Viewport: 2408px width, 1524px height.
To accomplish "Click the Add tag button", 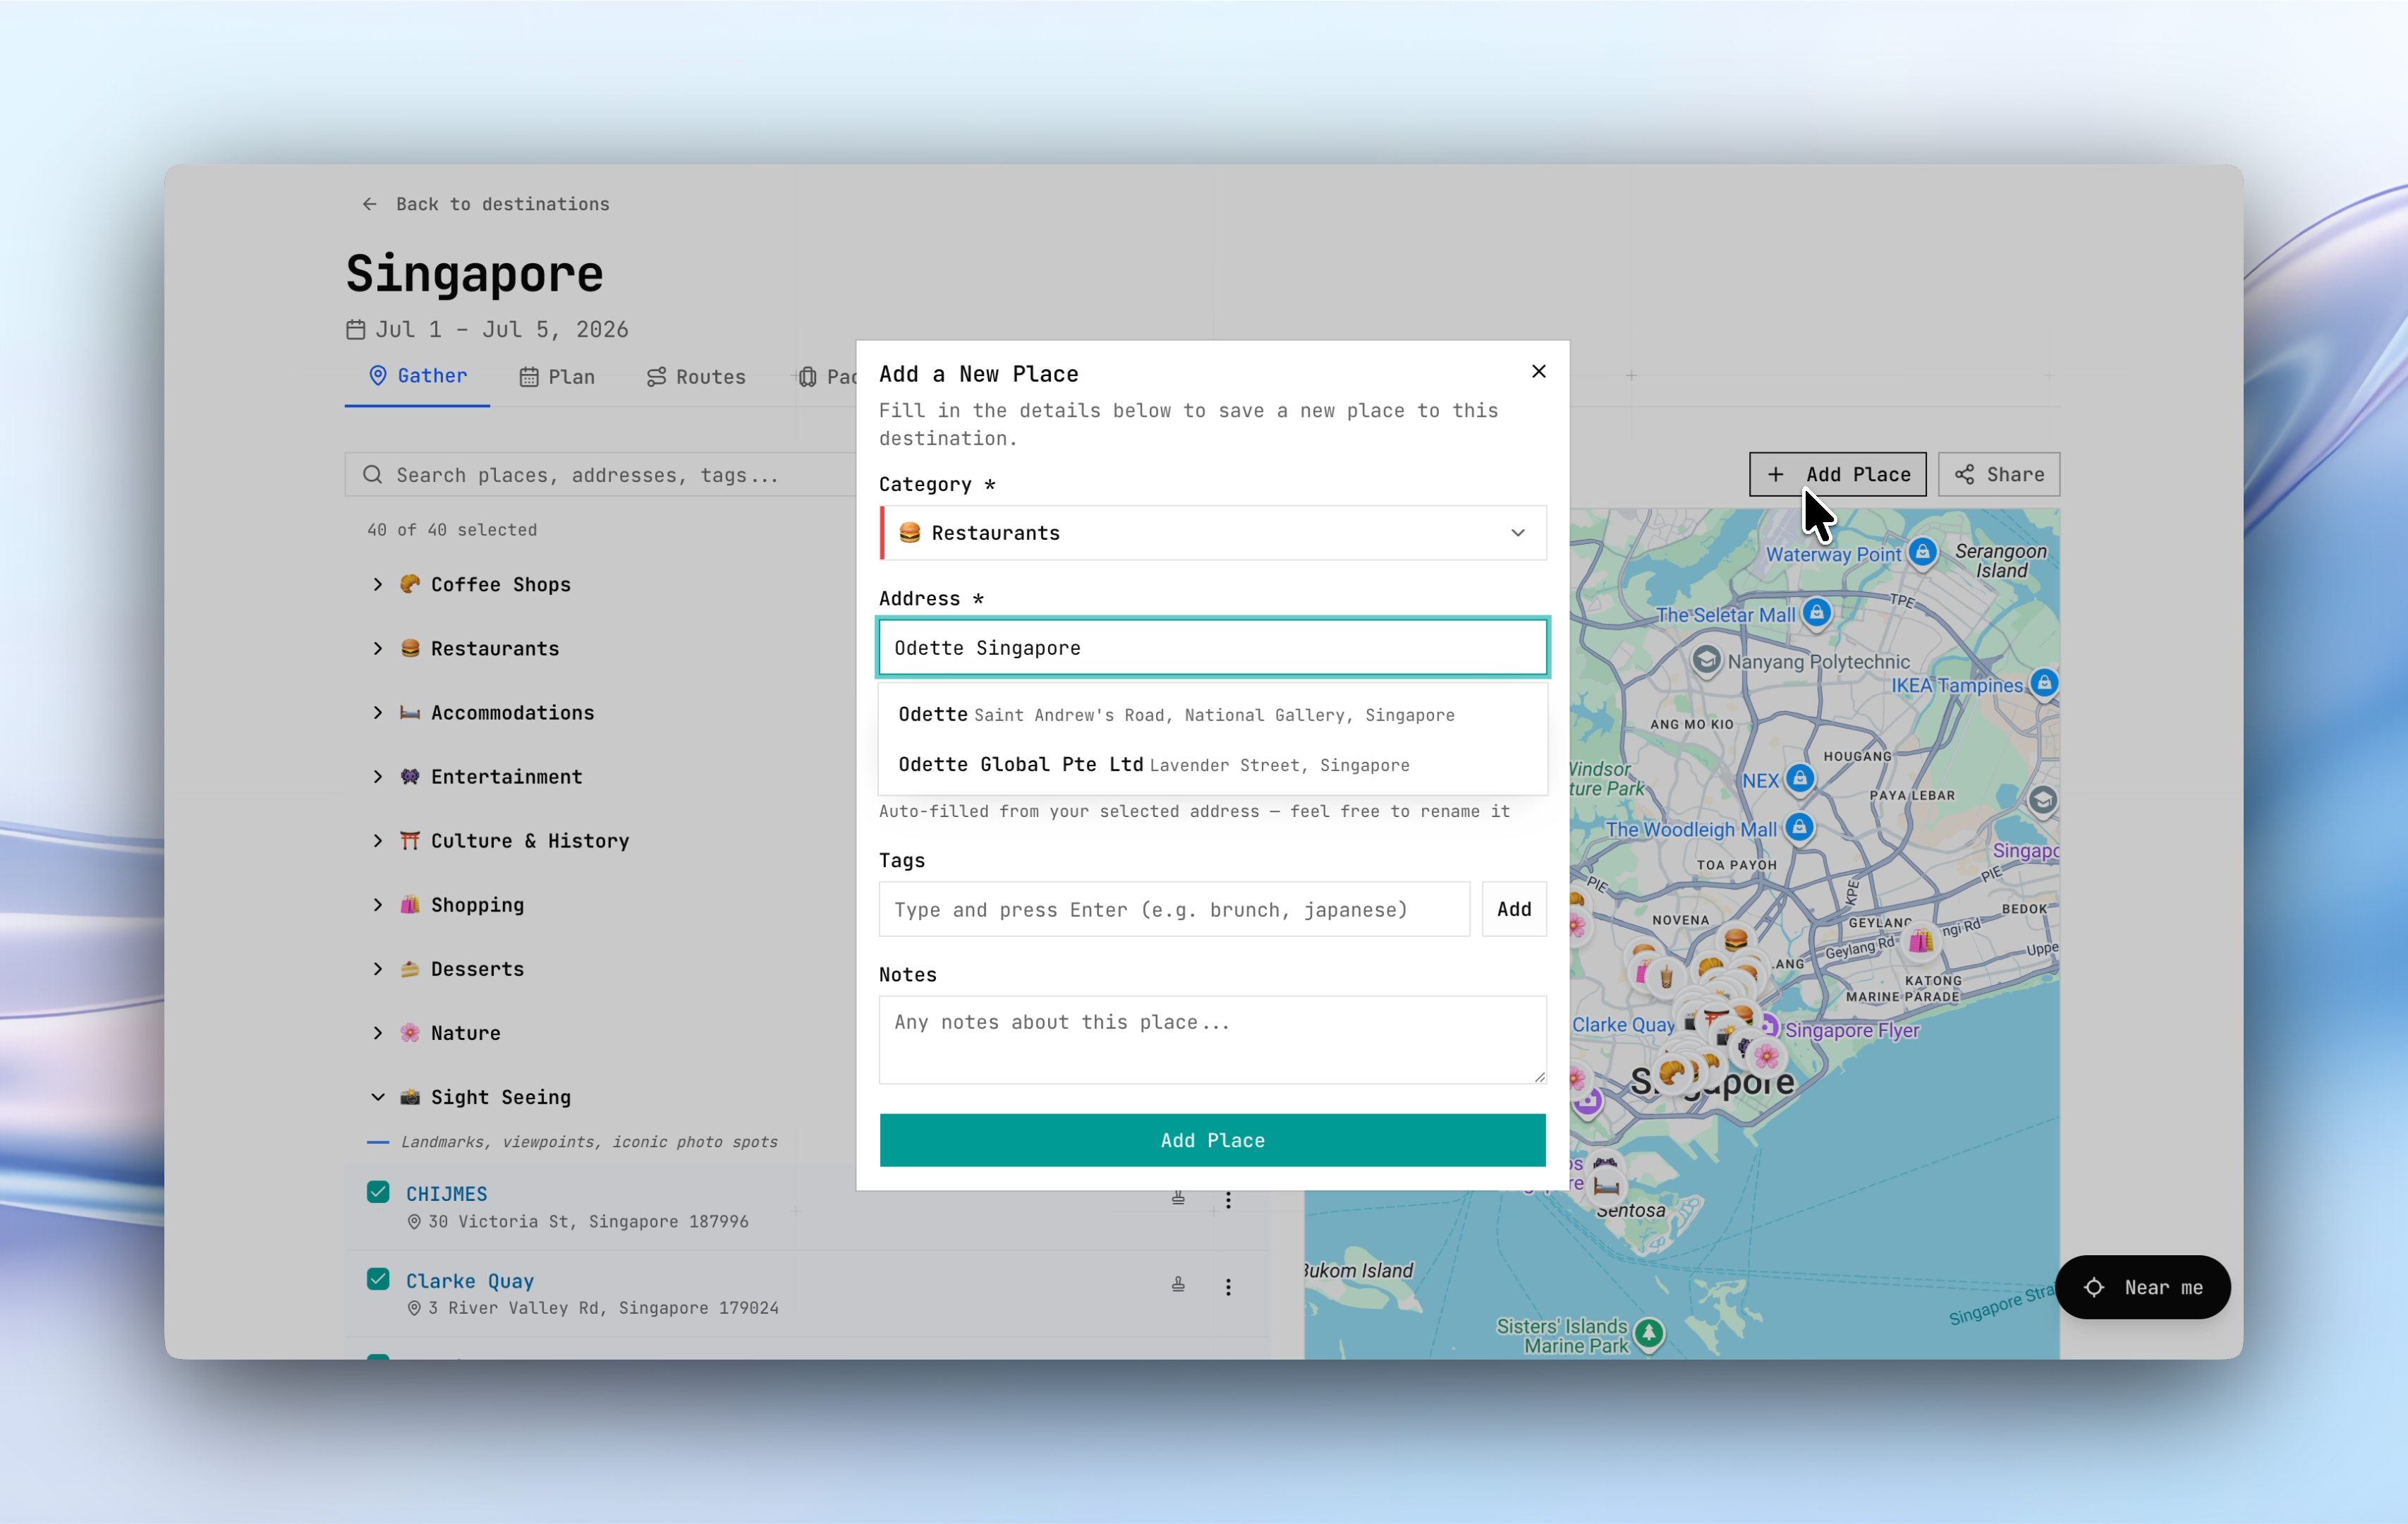I will tap(1513, 909).
